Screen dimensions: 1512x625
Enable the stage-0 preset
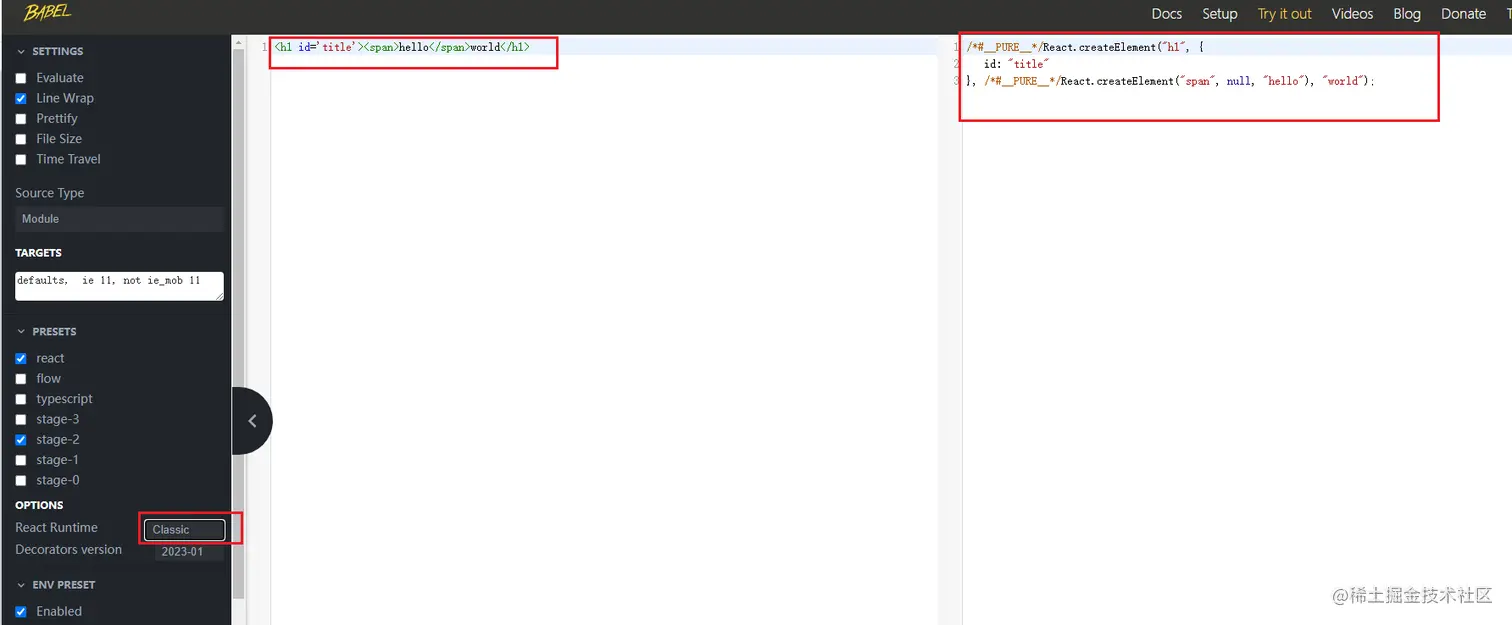[21, 480]
